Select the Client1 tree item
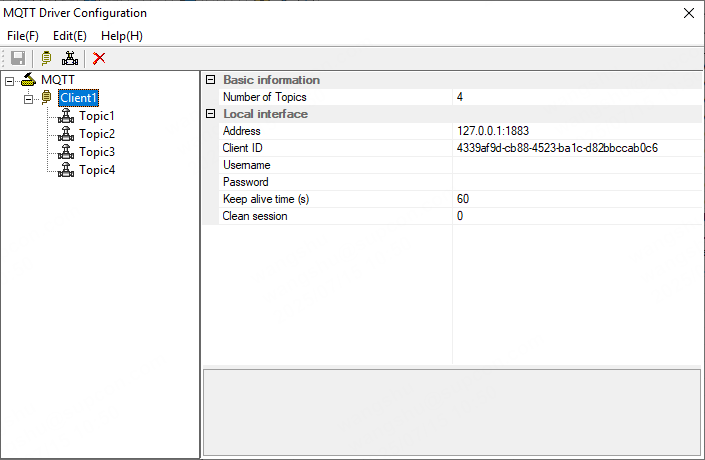This screenshot has height=460, width=705. (78, 98)
